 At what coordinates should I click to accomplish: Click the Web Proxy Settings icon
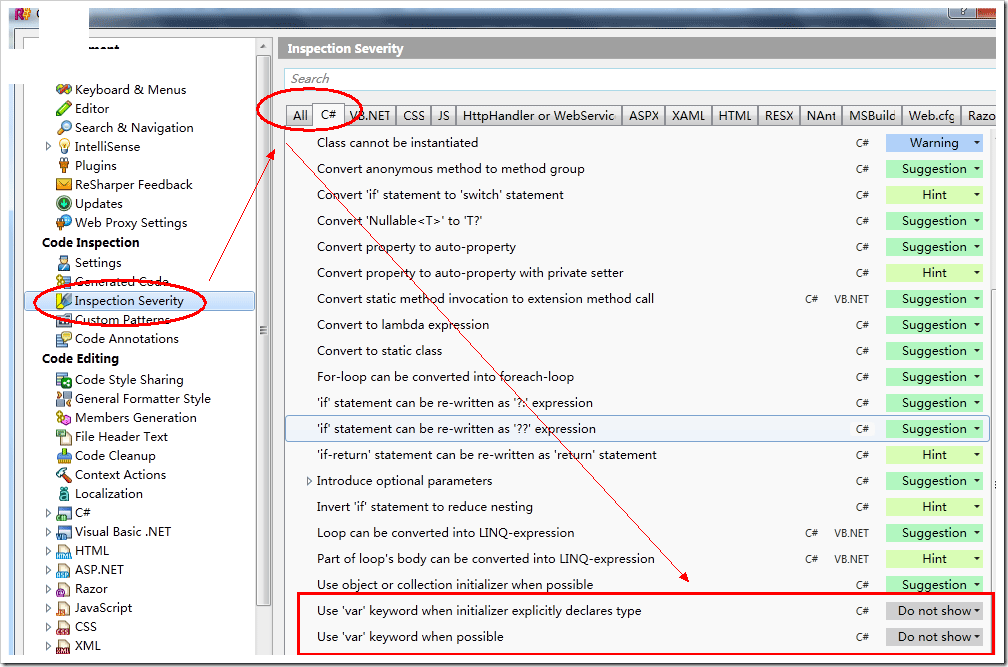point(64,222)
